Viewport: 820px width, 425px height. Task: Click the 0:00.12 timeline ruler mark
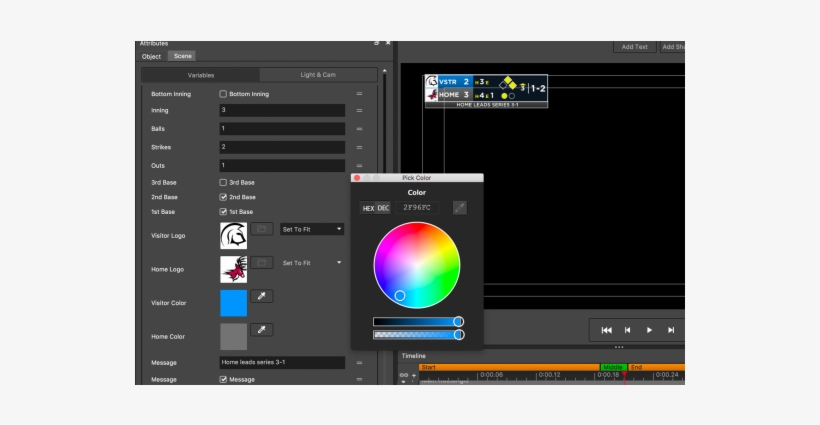pos(549,375)
